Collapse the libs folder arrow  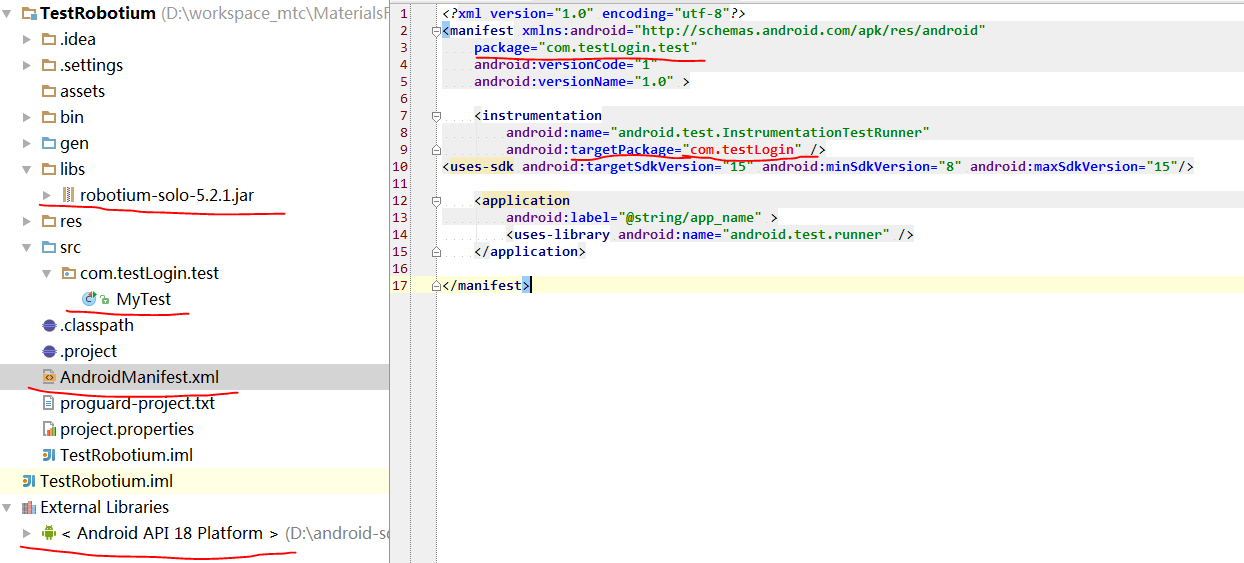(x=27, y=170)
